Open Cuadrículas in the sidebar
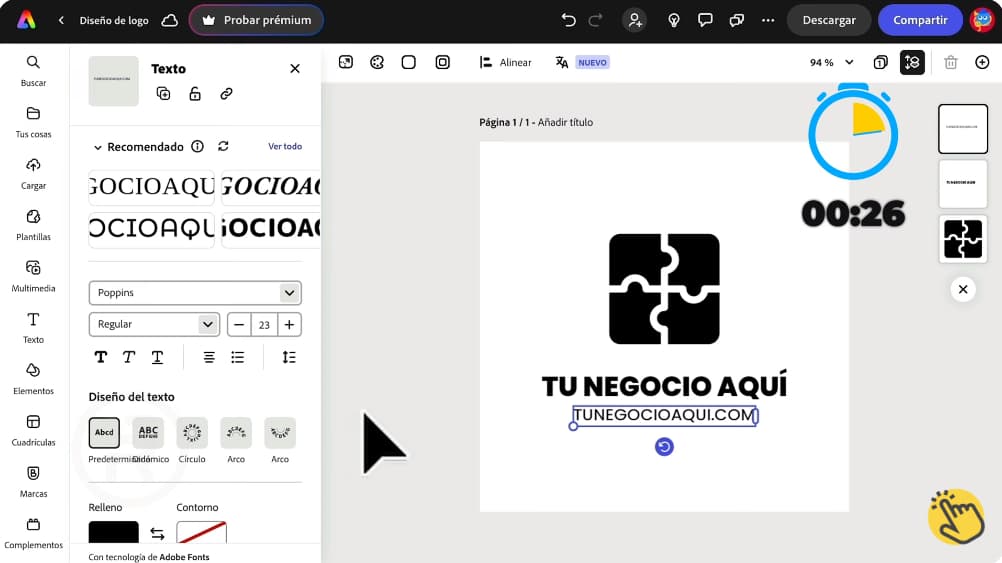Screen dimensions: 1002x563 pyautogui.click(x=33, y=430)
